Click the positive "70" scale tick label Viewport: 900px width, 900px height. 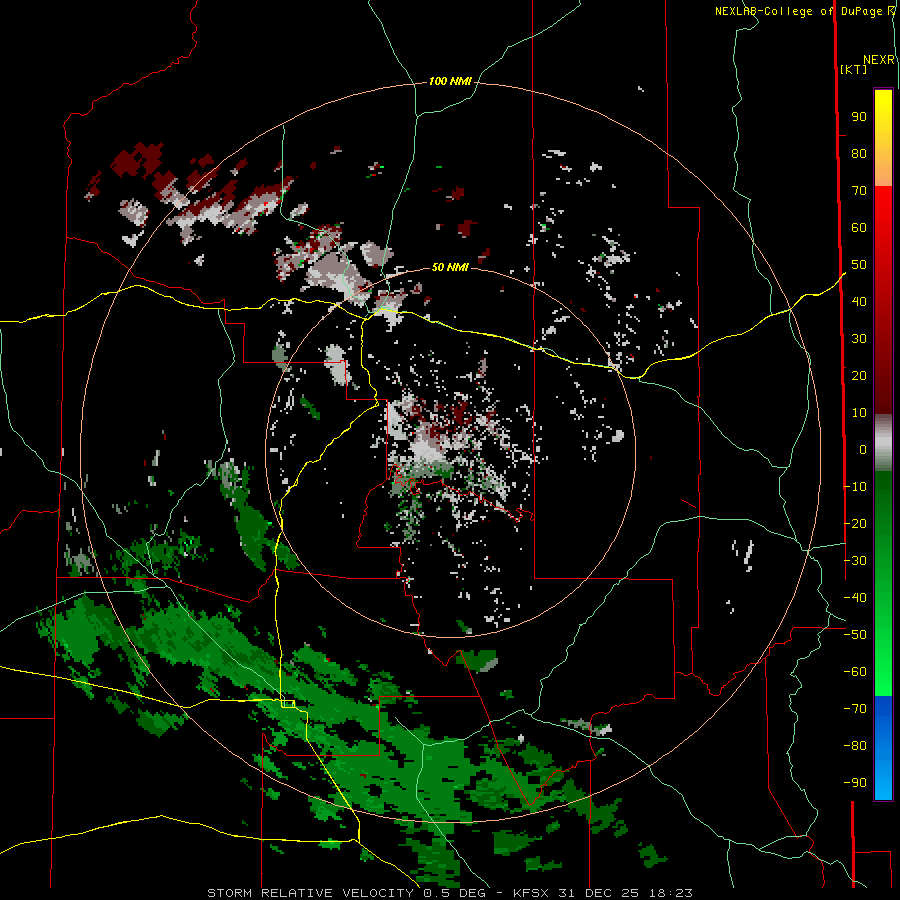(859, 191)
